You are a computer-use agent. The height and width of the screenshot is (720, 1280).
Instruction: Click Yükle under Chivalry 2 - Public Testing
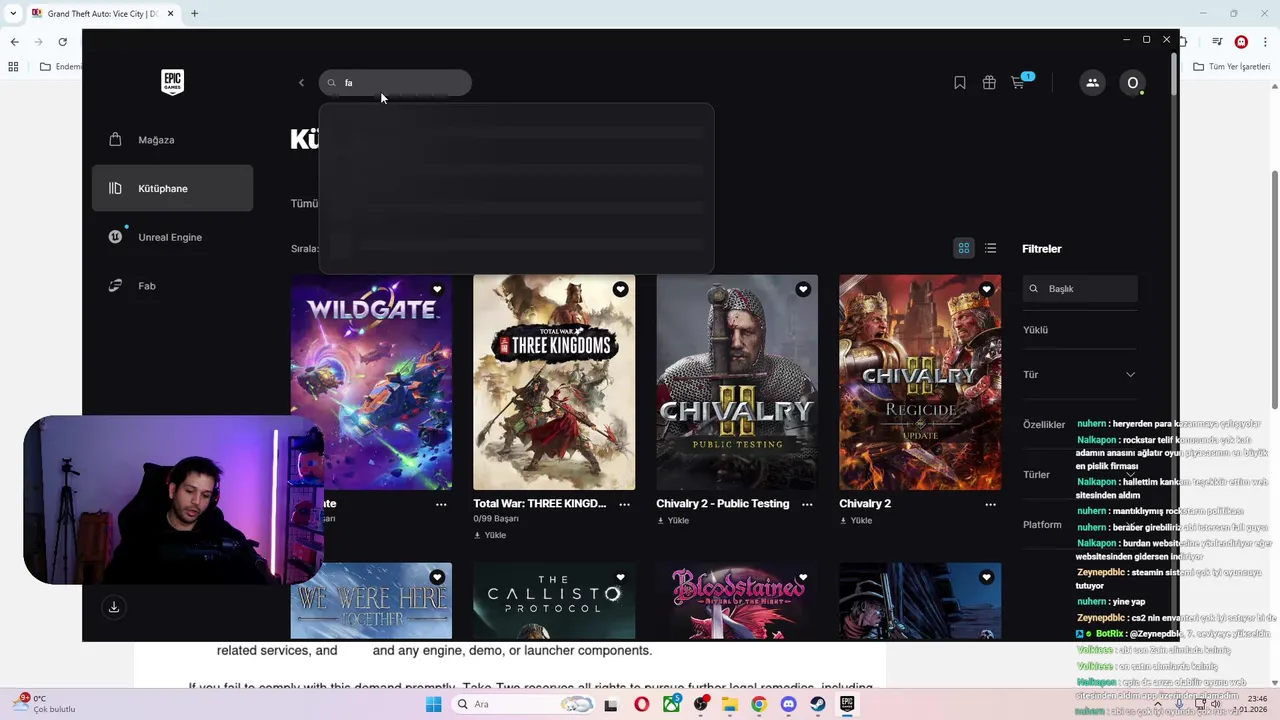pos(673,521)
